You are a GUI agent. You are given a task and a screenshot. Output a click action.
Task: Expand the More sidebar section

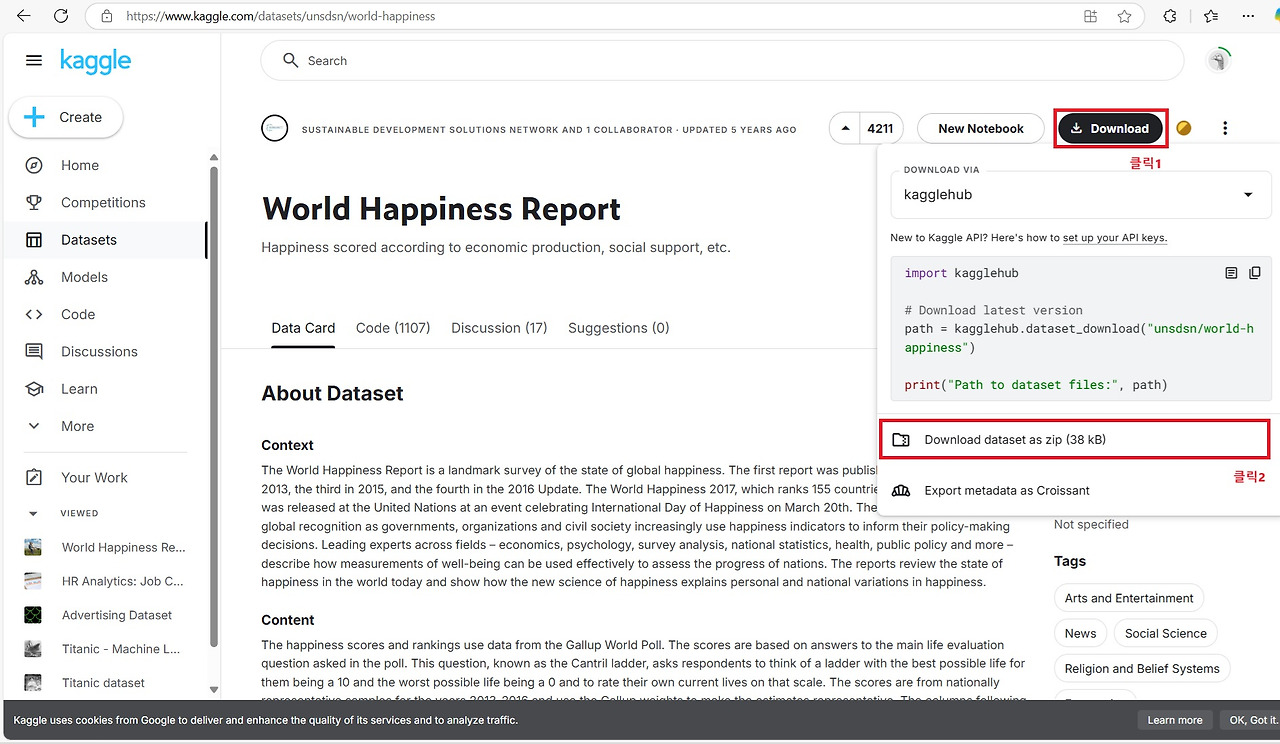point(77,426)
